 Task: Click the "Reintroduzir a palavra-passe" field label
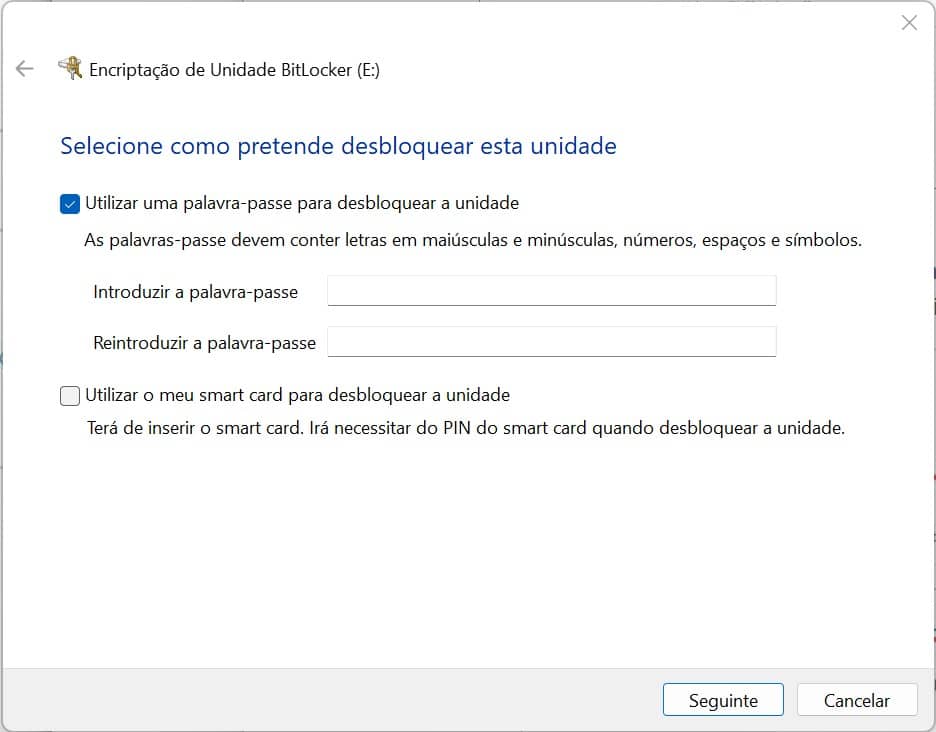coord(204,343)
